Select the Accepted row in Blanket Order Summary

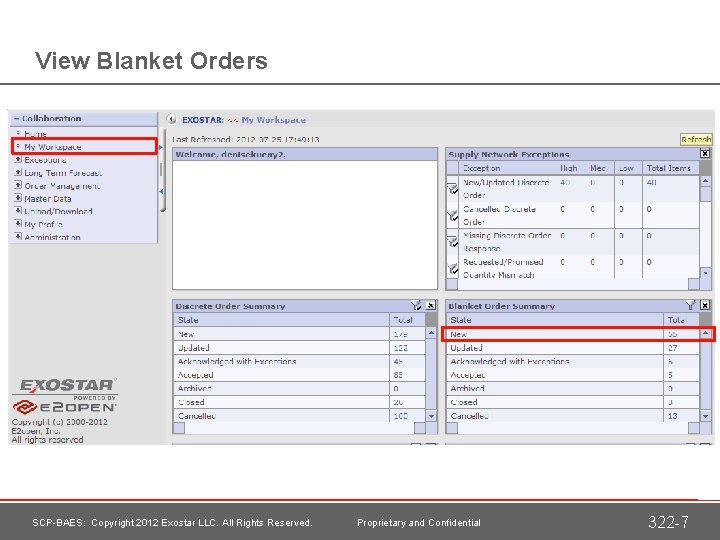click(572, 375)
